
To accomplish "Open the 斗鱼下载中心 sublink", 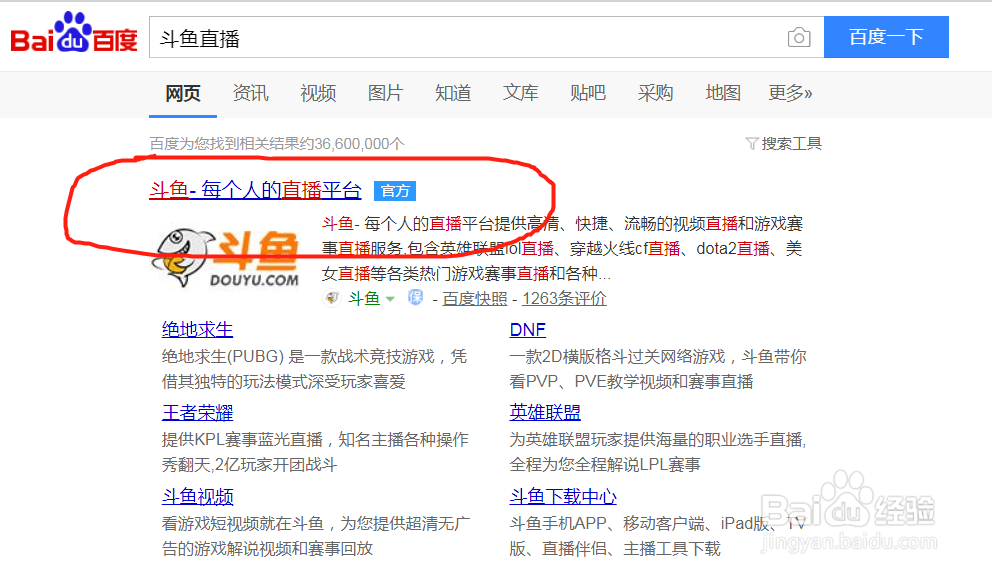I will tap(563, 496).
